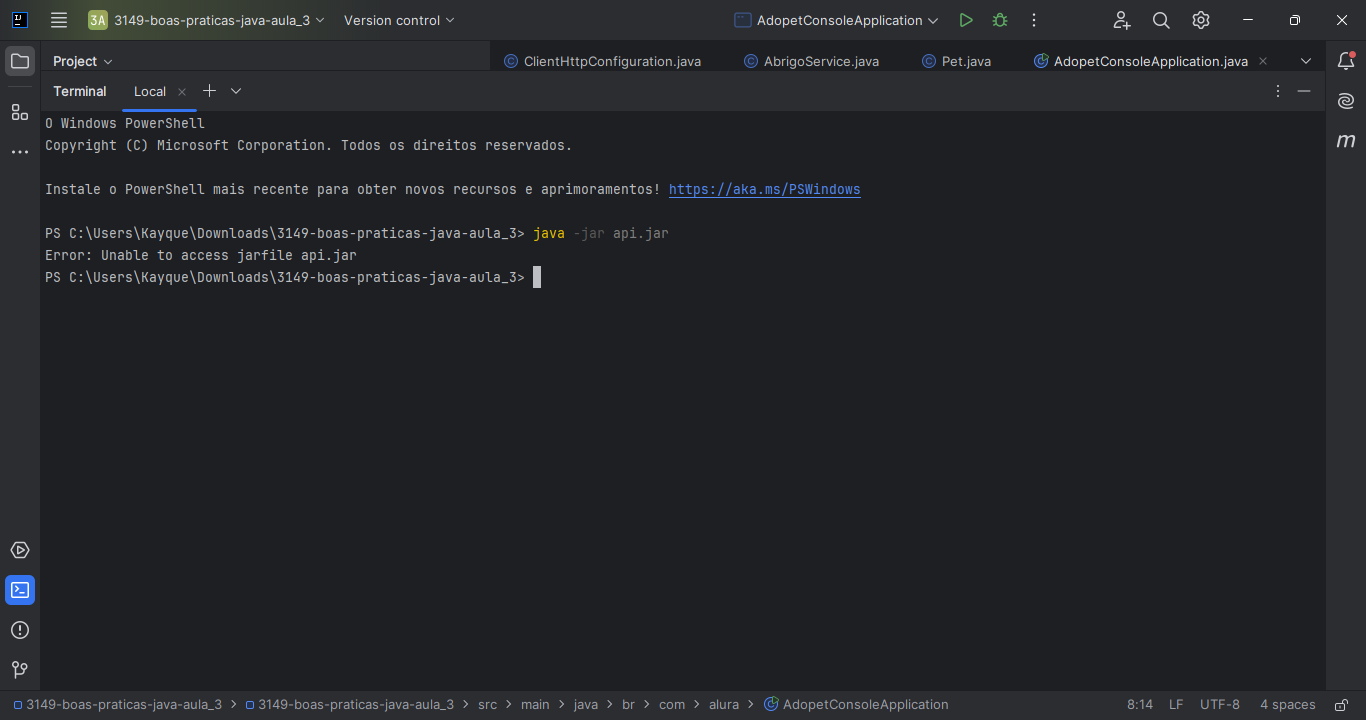Image resolution: width=1366 pixels, height=720 pixels.
Task: Click the Terminal panel title
Action: pos(80,91)
